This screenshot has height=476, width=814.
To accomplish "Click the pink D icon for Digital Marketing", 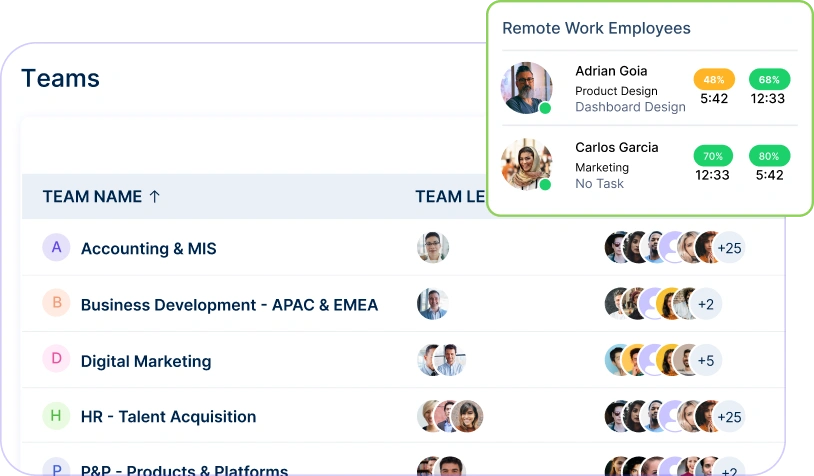I will 56,360.
